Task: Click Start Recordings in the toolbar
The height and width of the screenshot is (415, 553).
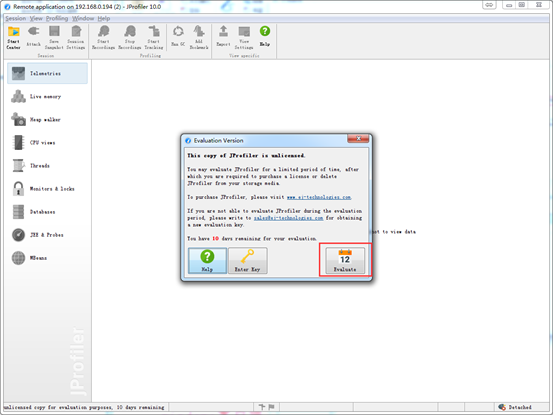Action: pyautogui.click(x=103, y=37)
